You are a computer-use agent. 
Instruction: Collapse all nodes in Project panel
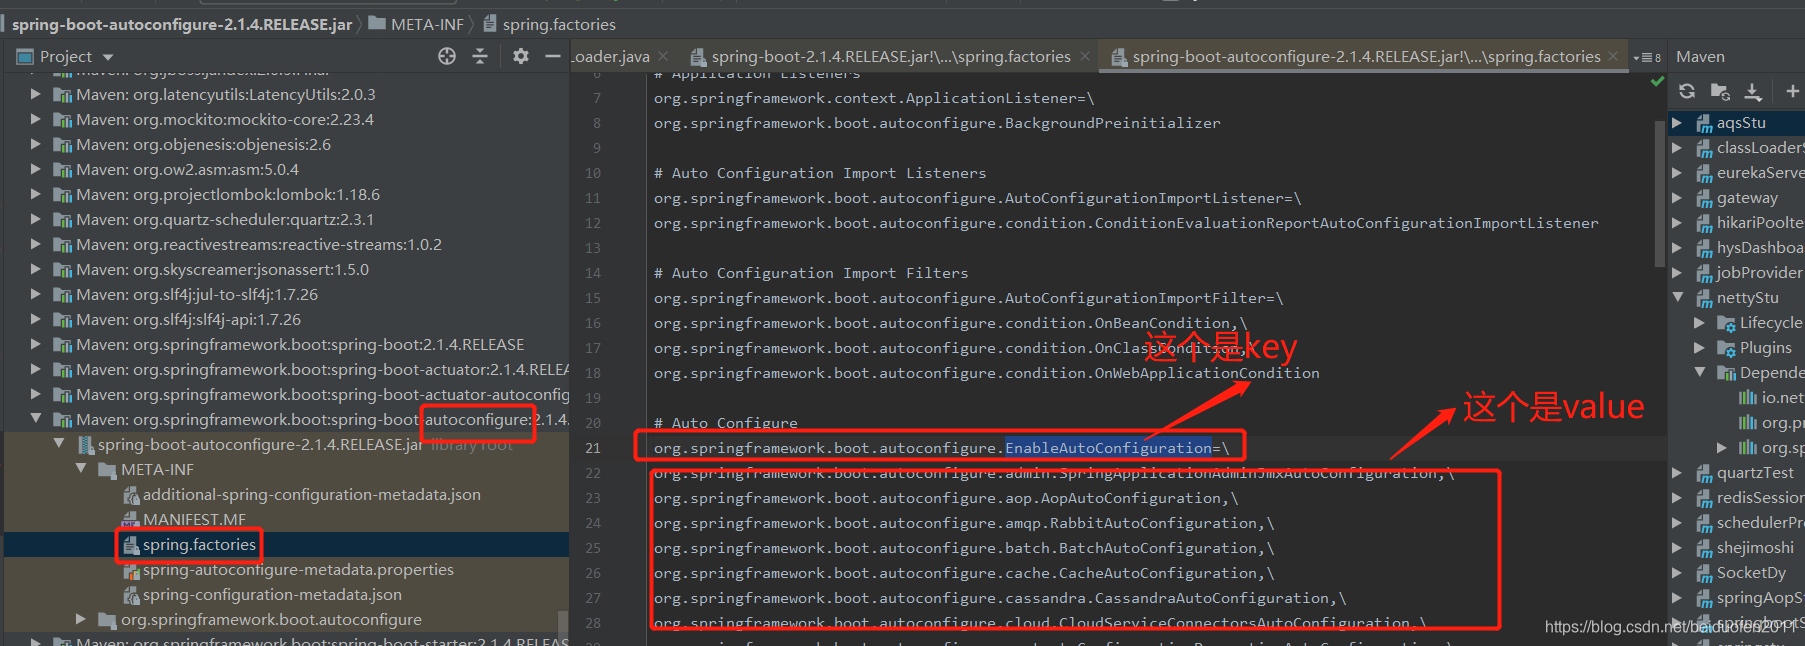480,56
